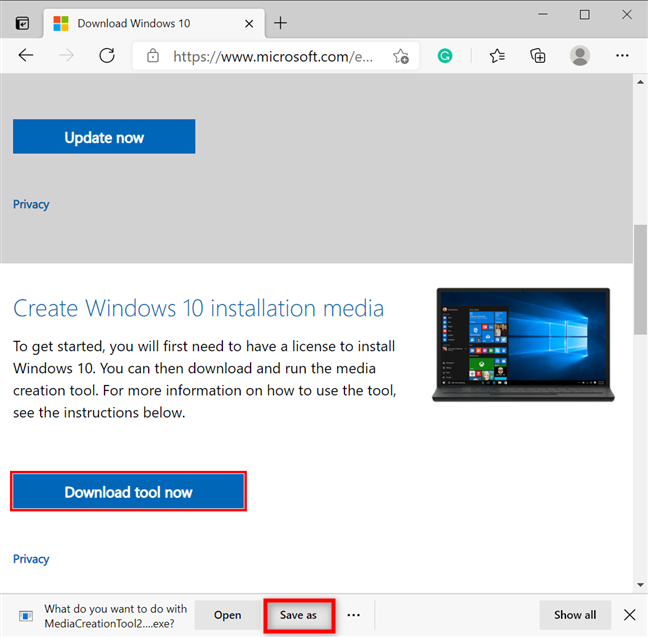The image size is (648, 637).
Task: Open the Collections icon
Action: coord(538,55)
